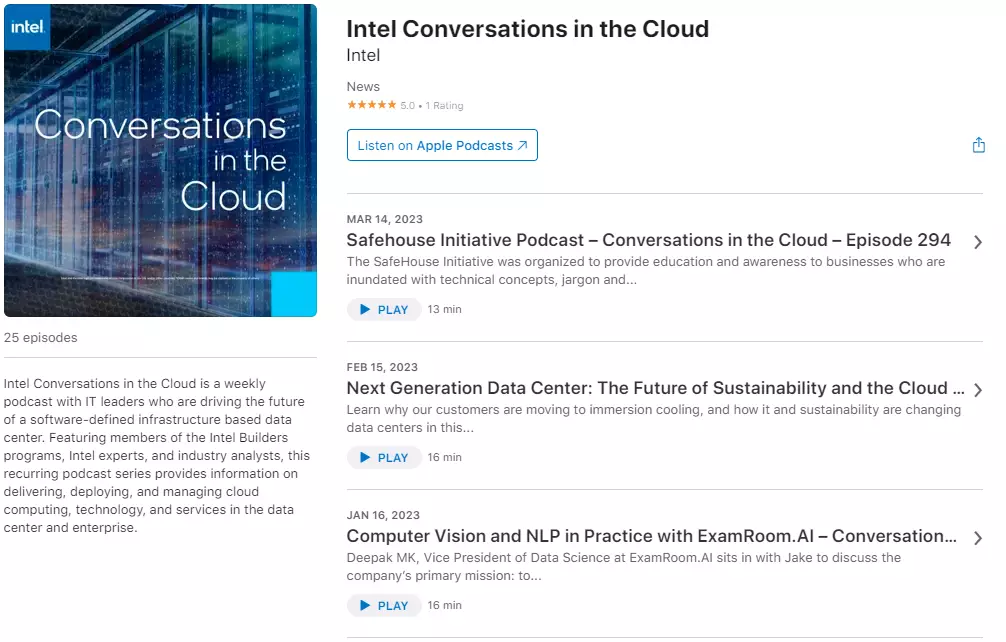
Task: Open the Computer Vision and NLP episode title
Action: tap(655, 536)
